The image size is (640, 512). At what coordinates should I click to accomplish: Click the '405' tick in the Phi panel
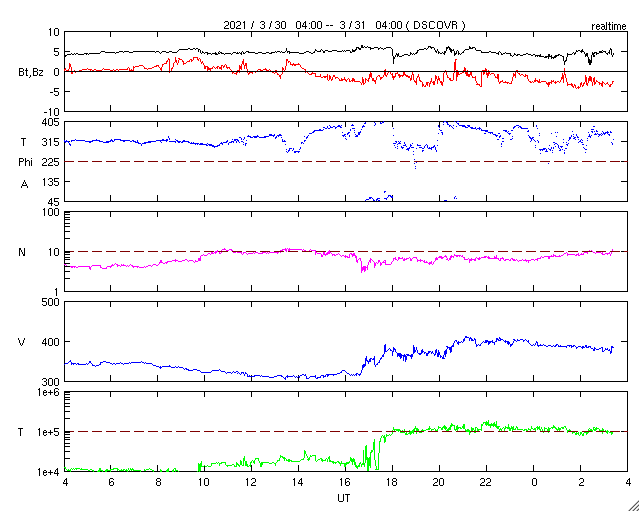point(51,122)
